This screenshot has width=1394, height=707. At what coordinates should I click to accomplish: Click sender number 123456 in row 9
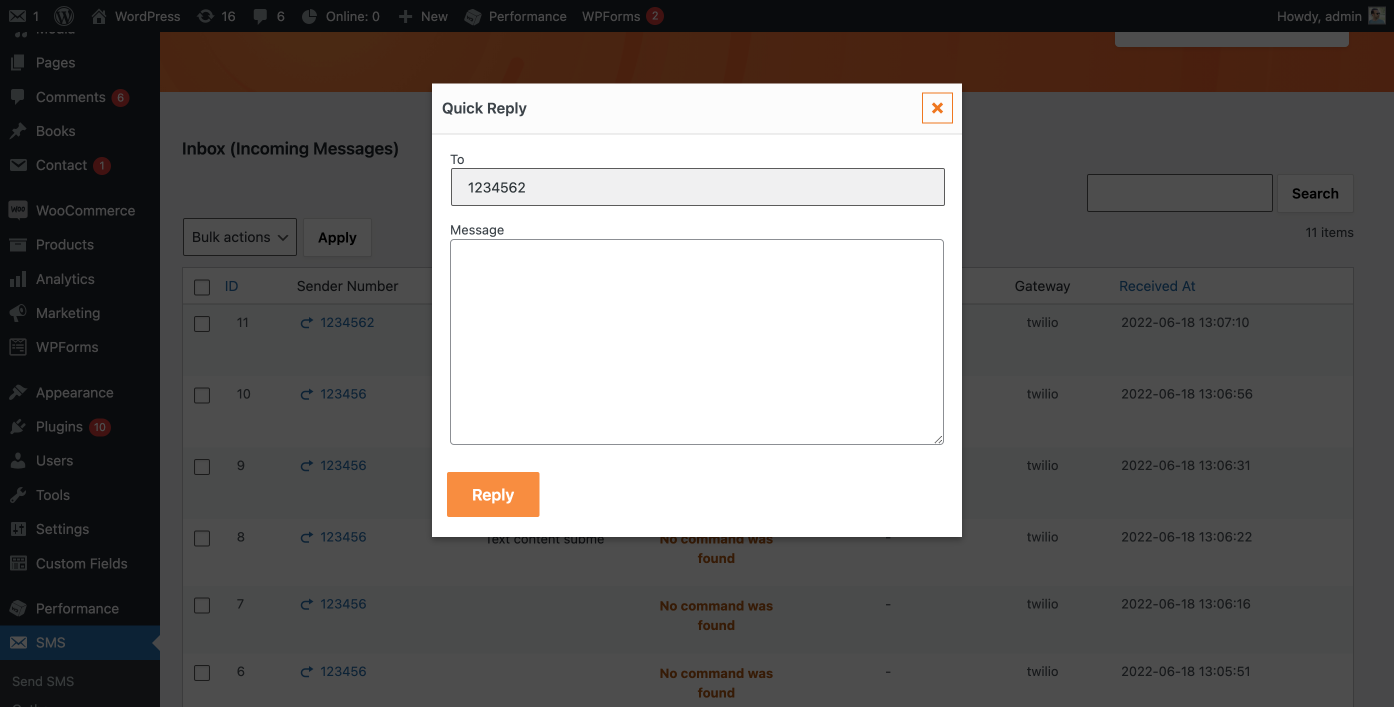click(343, 465)
